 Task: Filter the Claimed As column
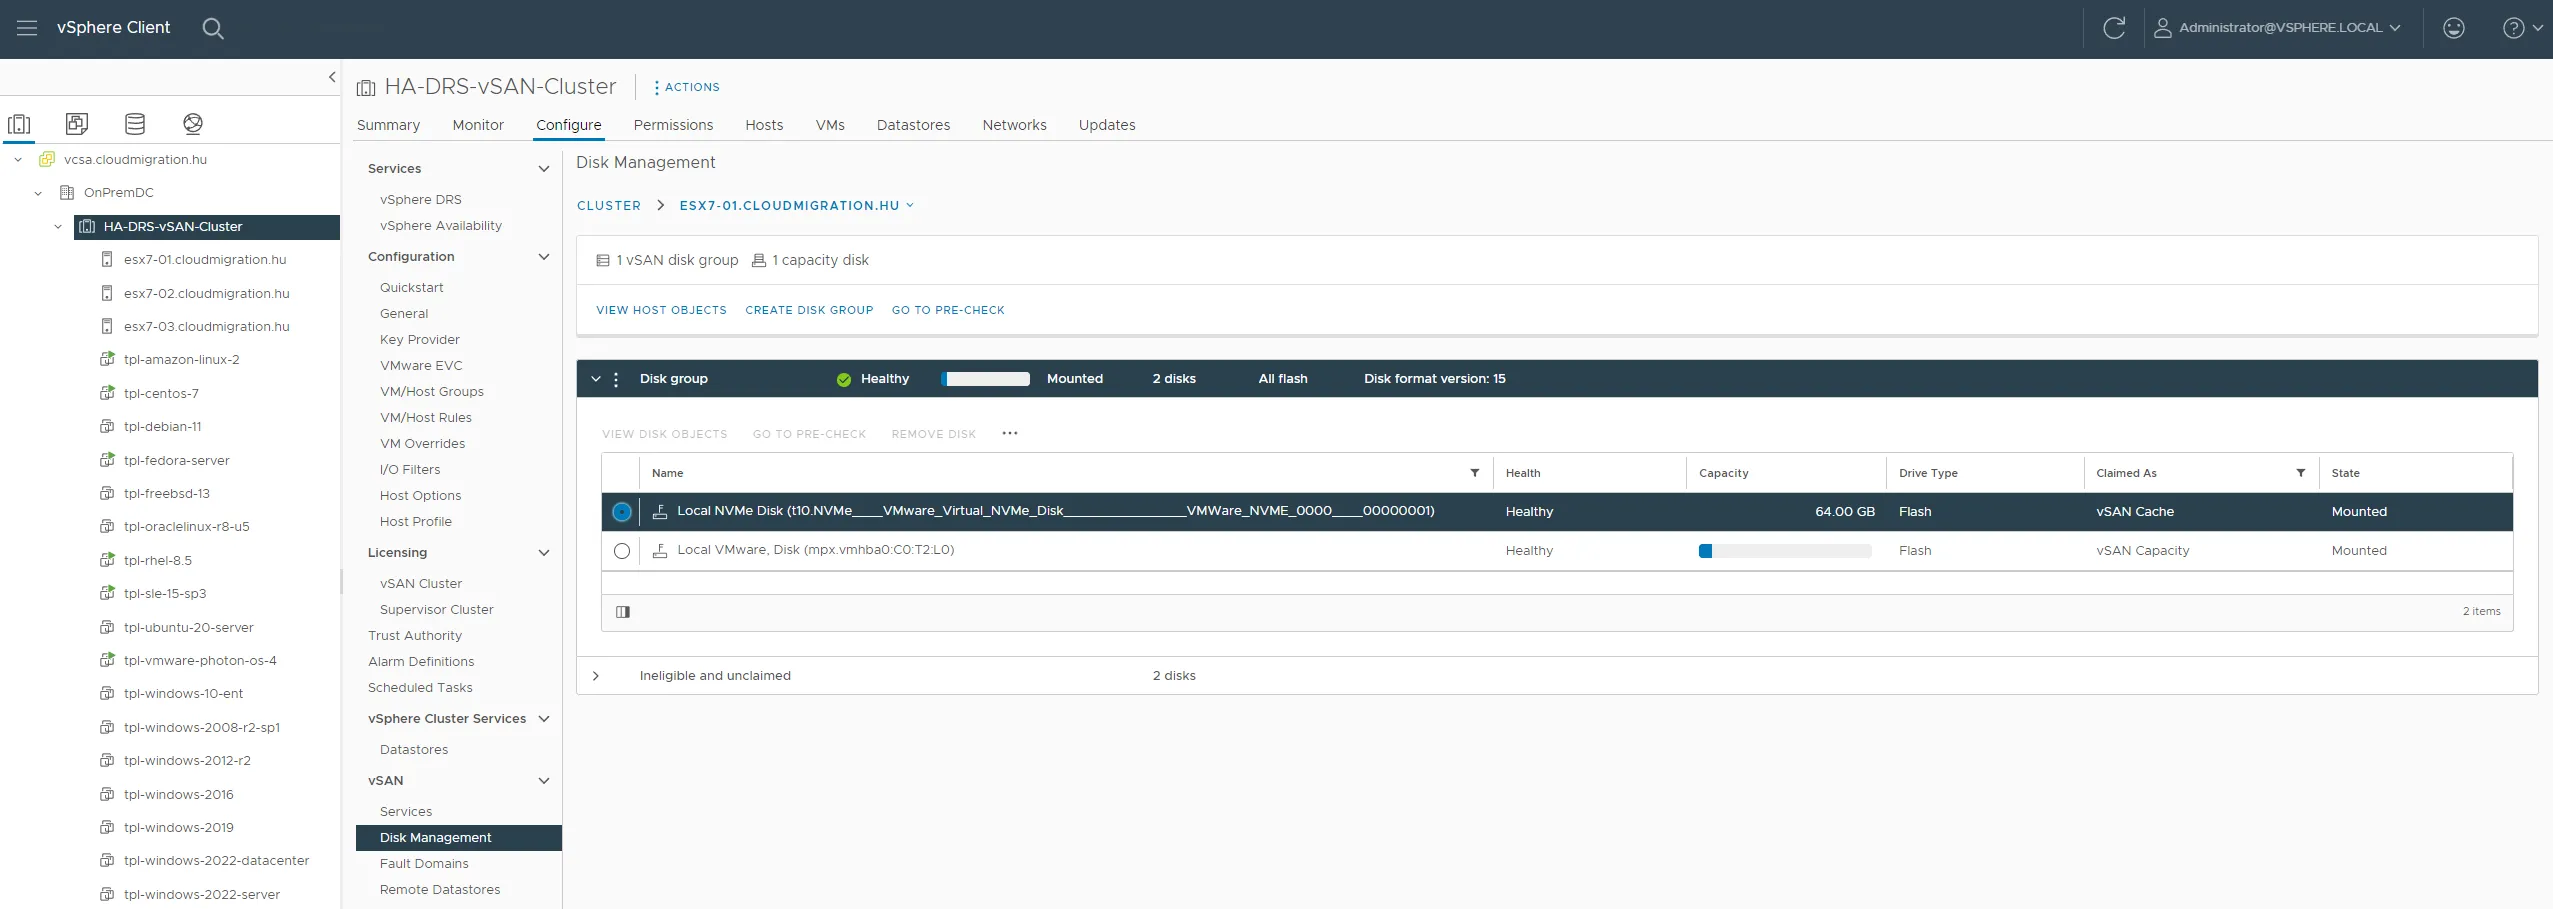(x=2300, y=473)
